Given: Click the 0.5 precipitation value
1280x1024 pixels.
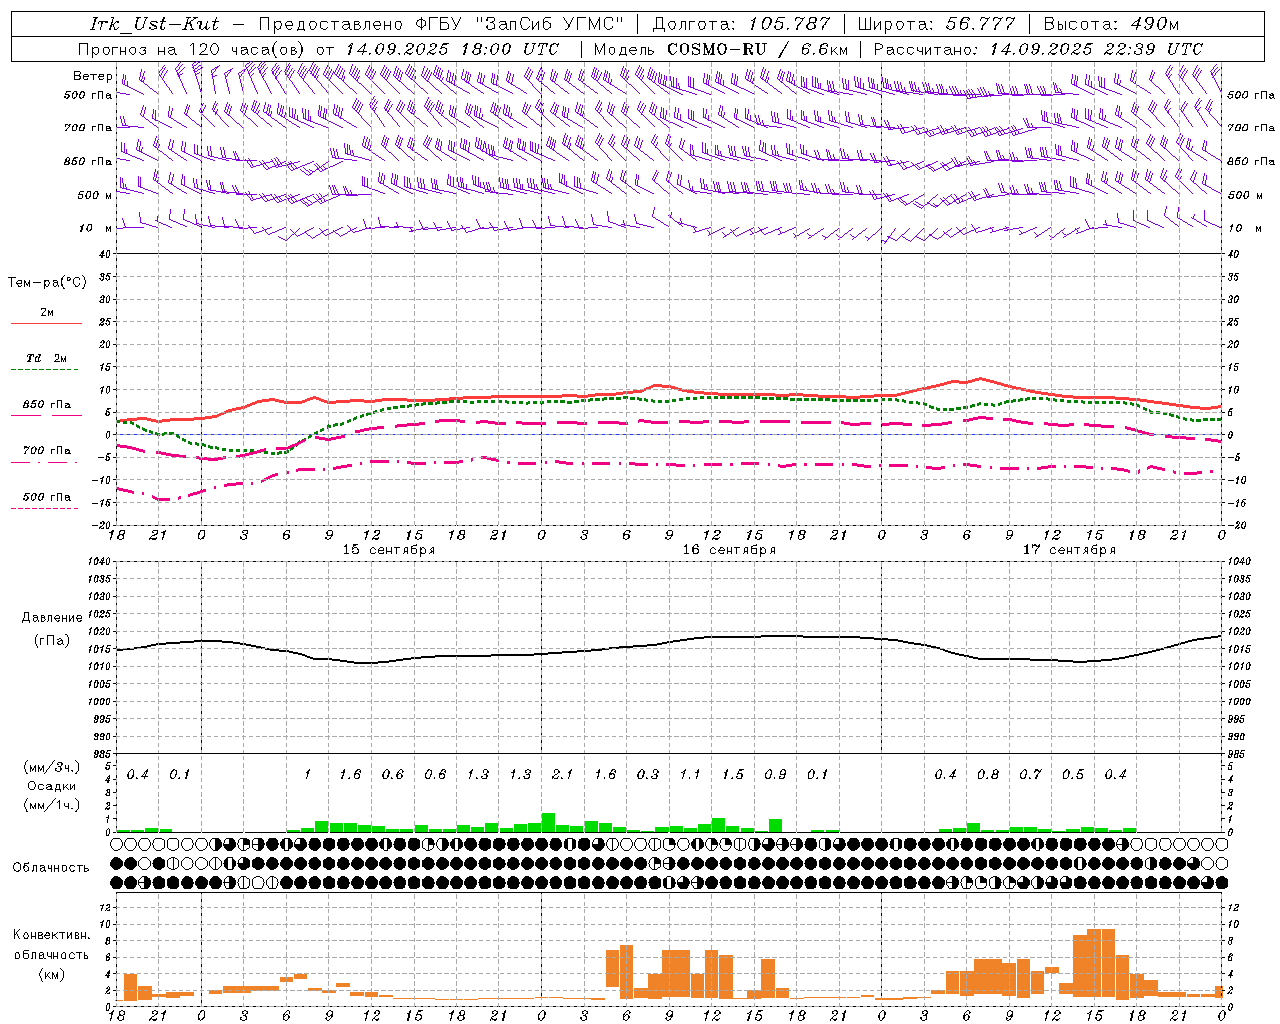Looking at the screenshot, I should (1073, 775).
